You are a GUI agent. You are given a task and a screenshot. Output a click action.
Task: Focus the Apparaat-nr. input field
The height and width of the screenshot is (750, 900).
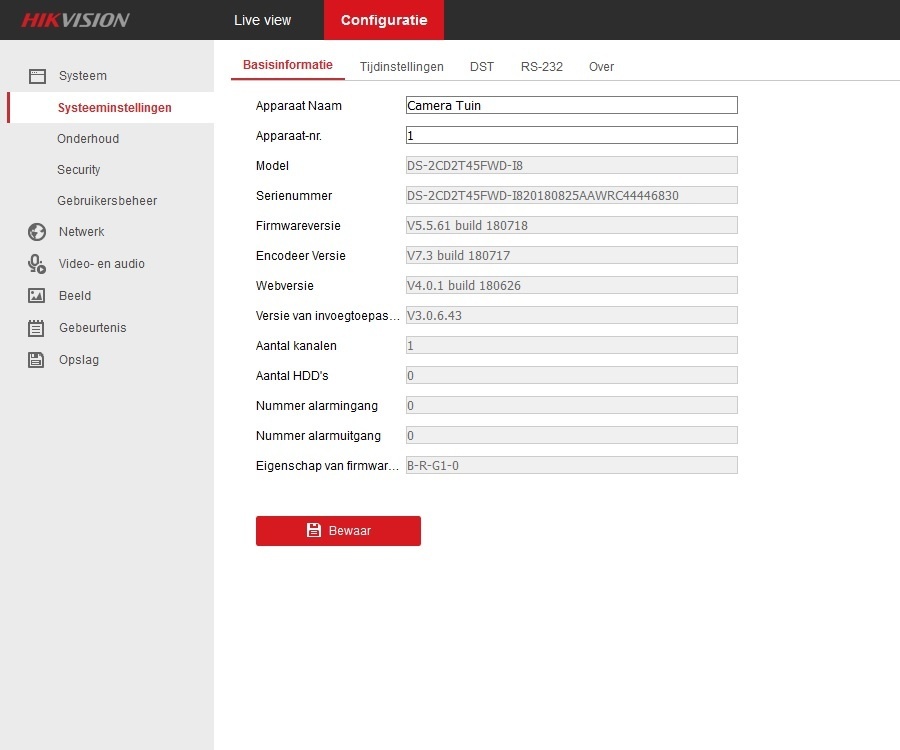pos(572,135)
